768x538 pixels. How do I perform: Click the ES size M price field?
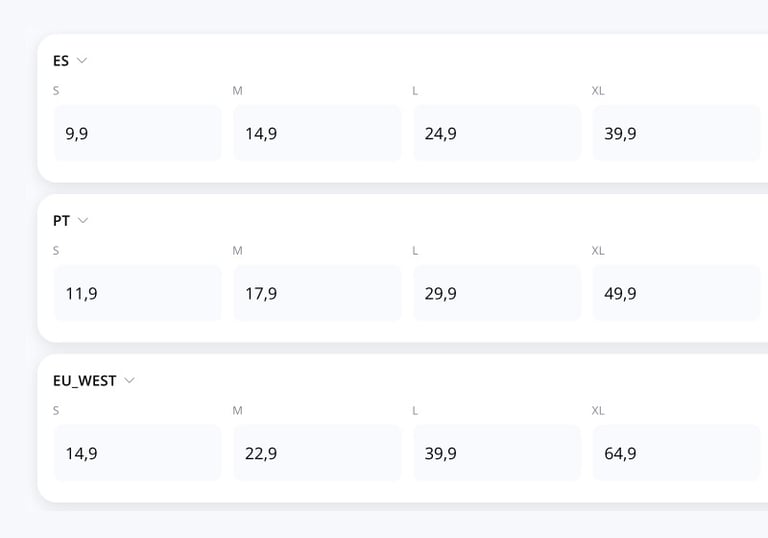[x=317, y=133]
